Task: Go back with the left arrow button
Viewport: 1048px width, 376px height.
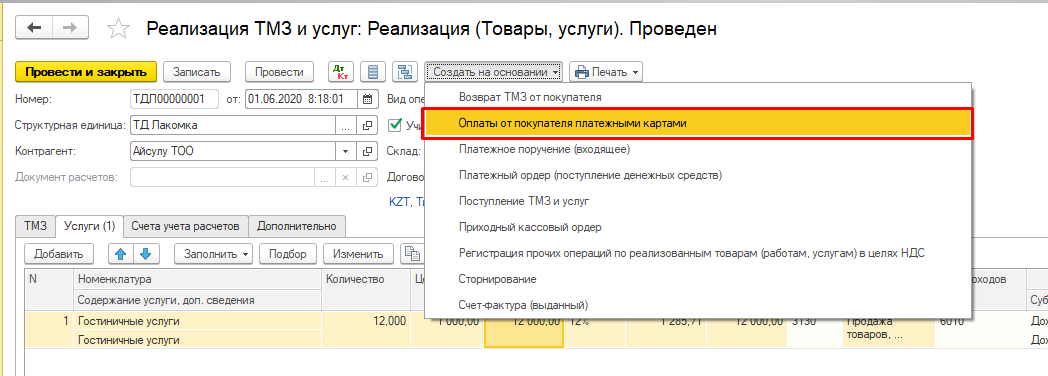Action: pos(34,27)
